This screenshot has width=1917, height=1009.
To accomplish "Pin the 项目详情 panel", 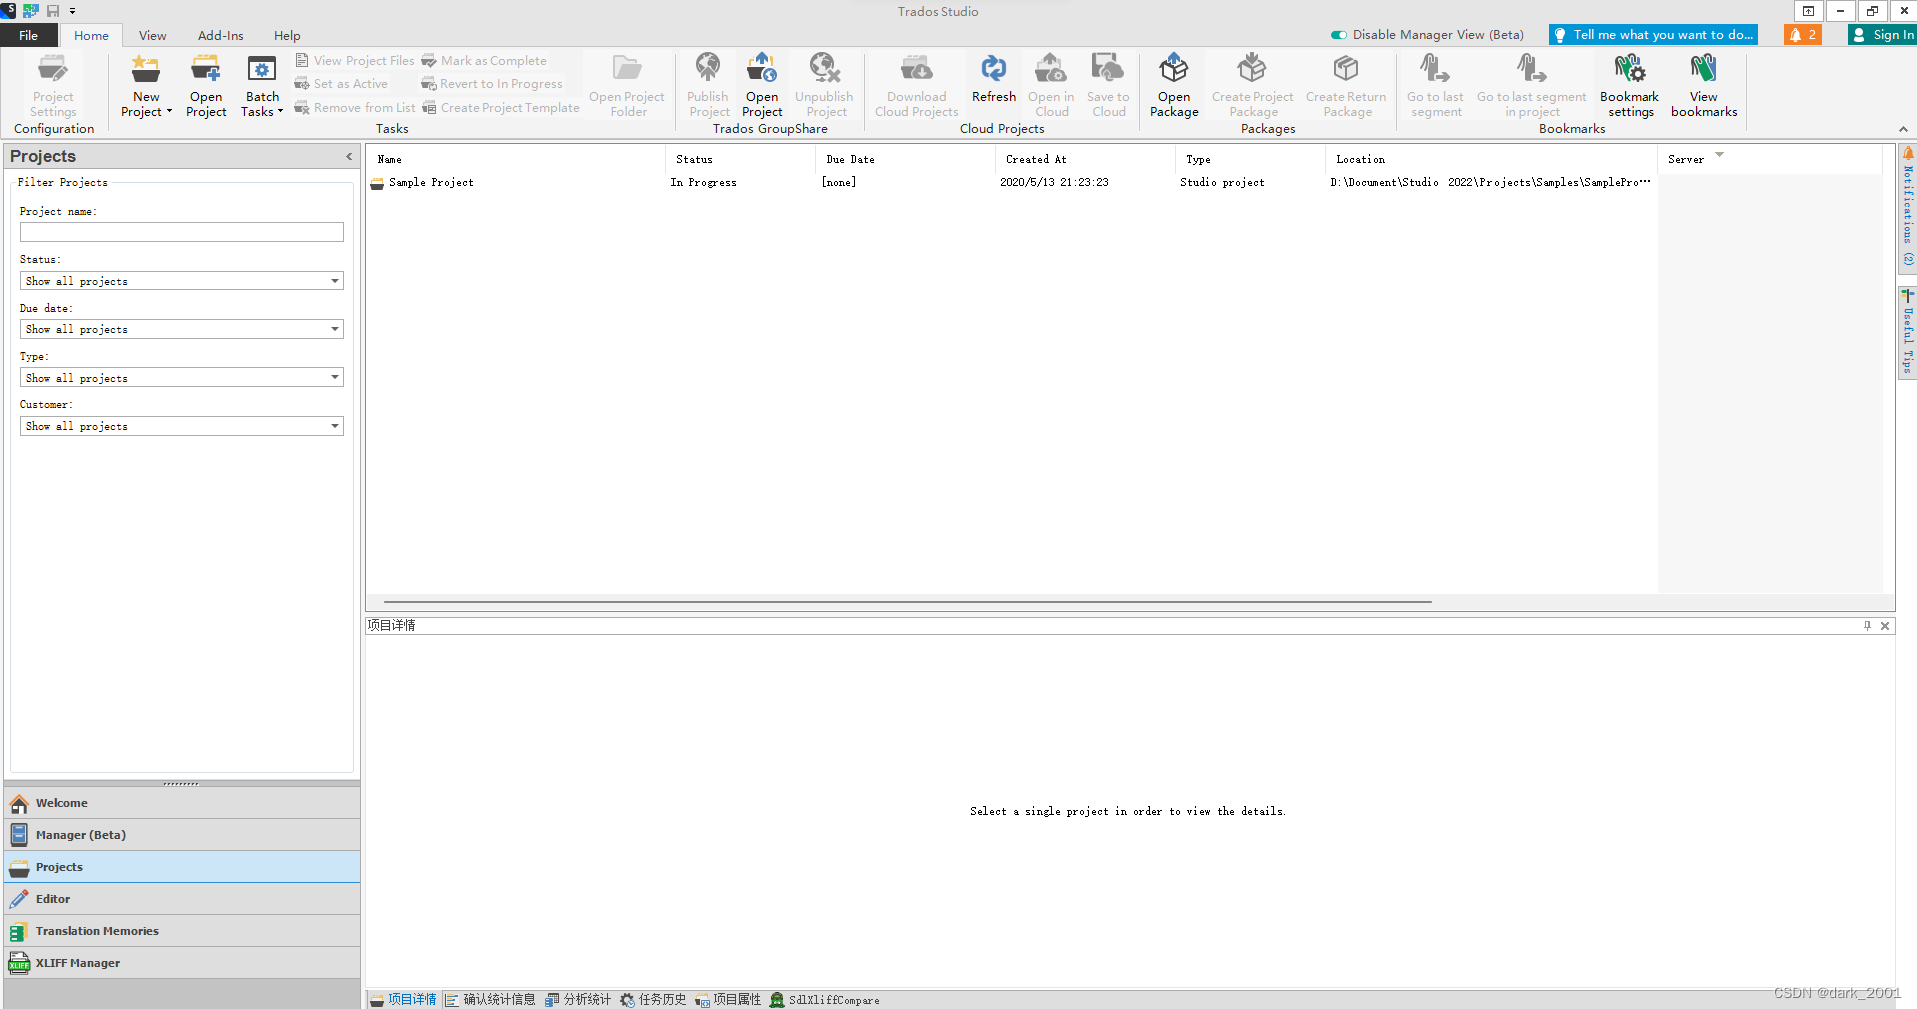I will coord(1866,626).
